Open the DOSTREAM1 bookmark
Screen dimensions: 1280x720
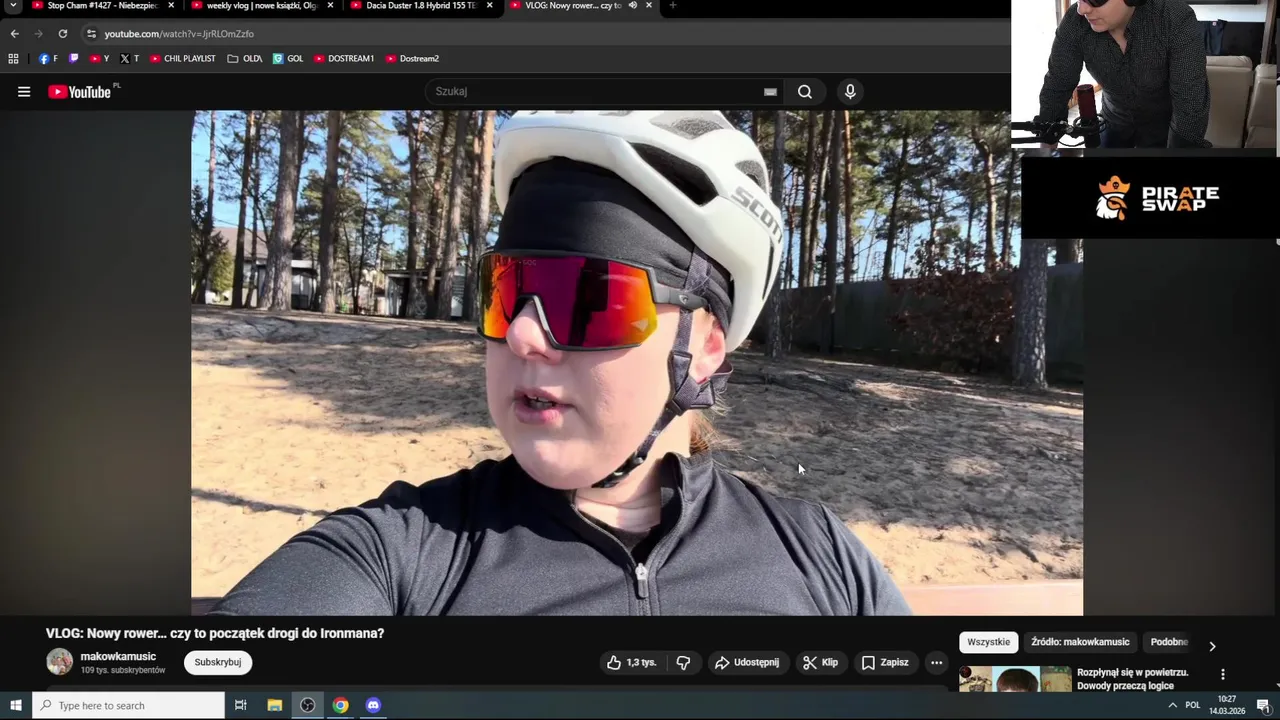pos(344,59)
